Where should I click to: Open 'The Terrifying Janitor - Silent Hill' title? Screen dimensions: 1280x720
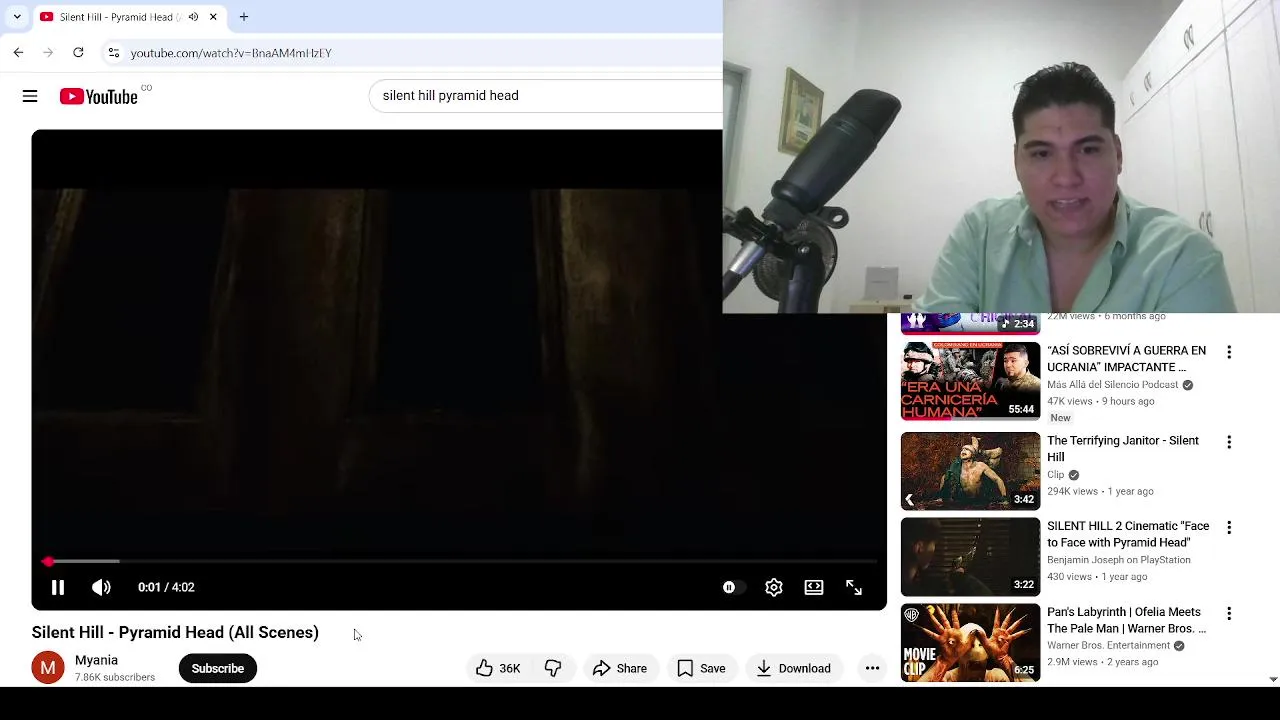tap(1123, 449)
